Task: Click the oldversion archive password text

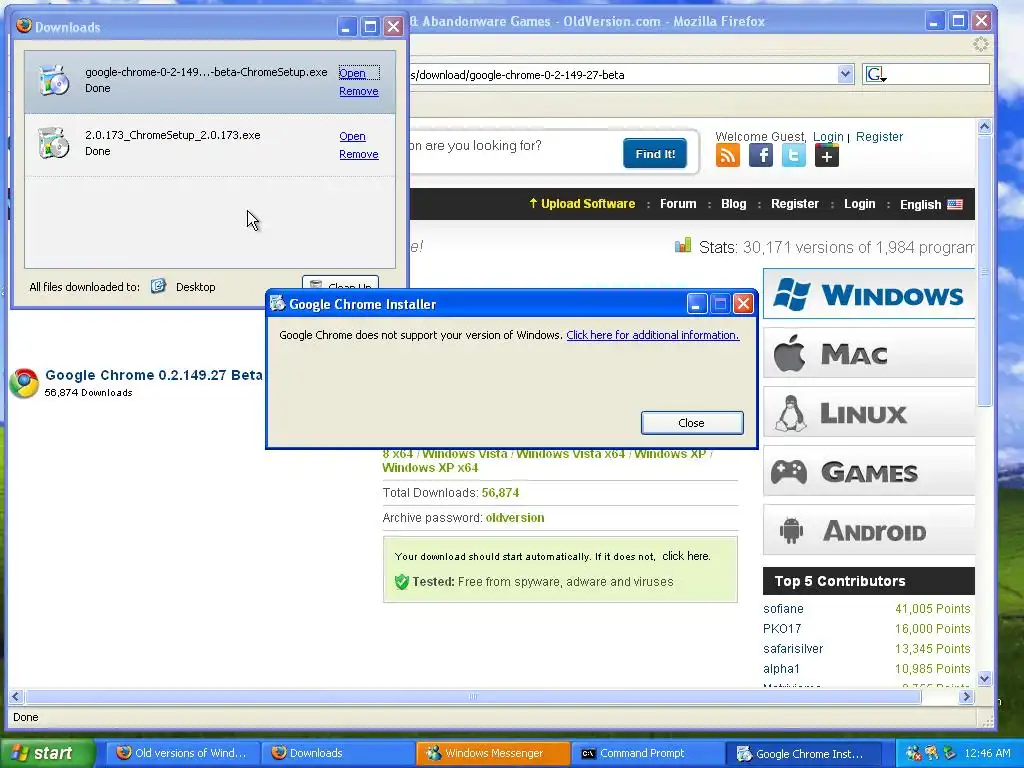Action: pos(515,518)
